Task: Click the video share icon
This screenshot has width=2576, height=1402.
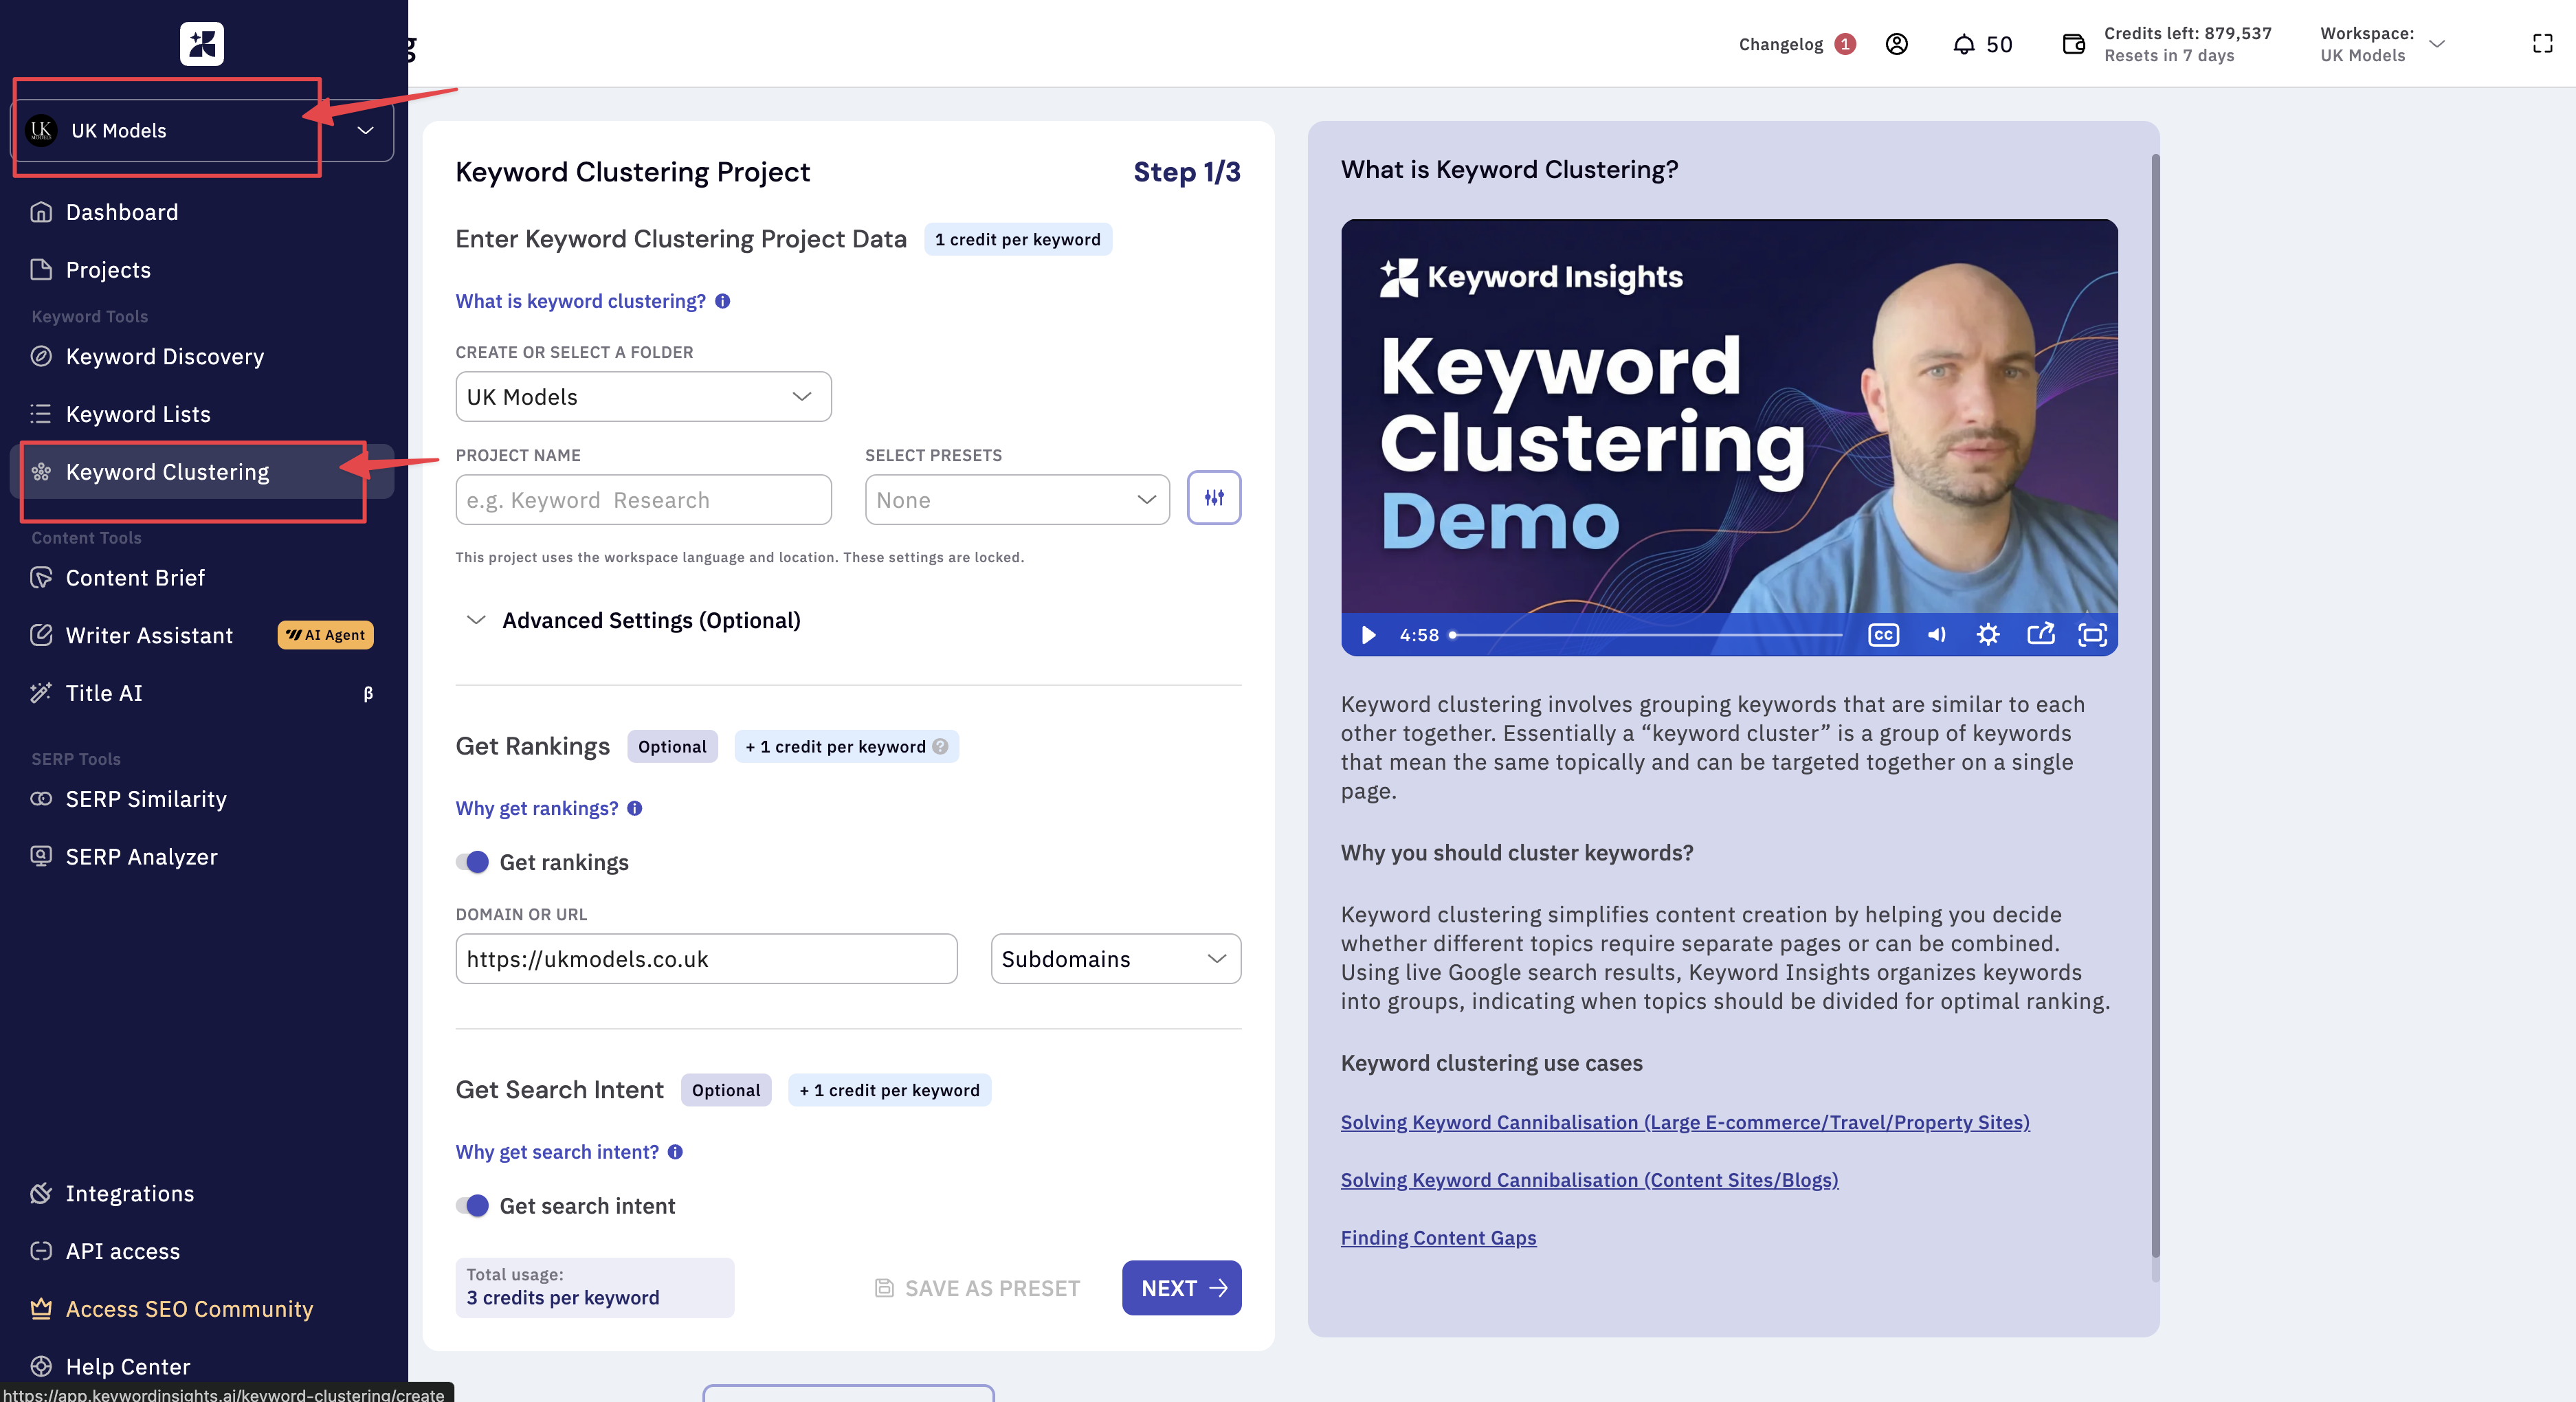Action: [x=2040, y=635]
